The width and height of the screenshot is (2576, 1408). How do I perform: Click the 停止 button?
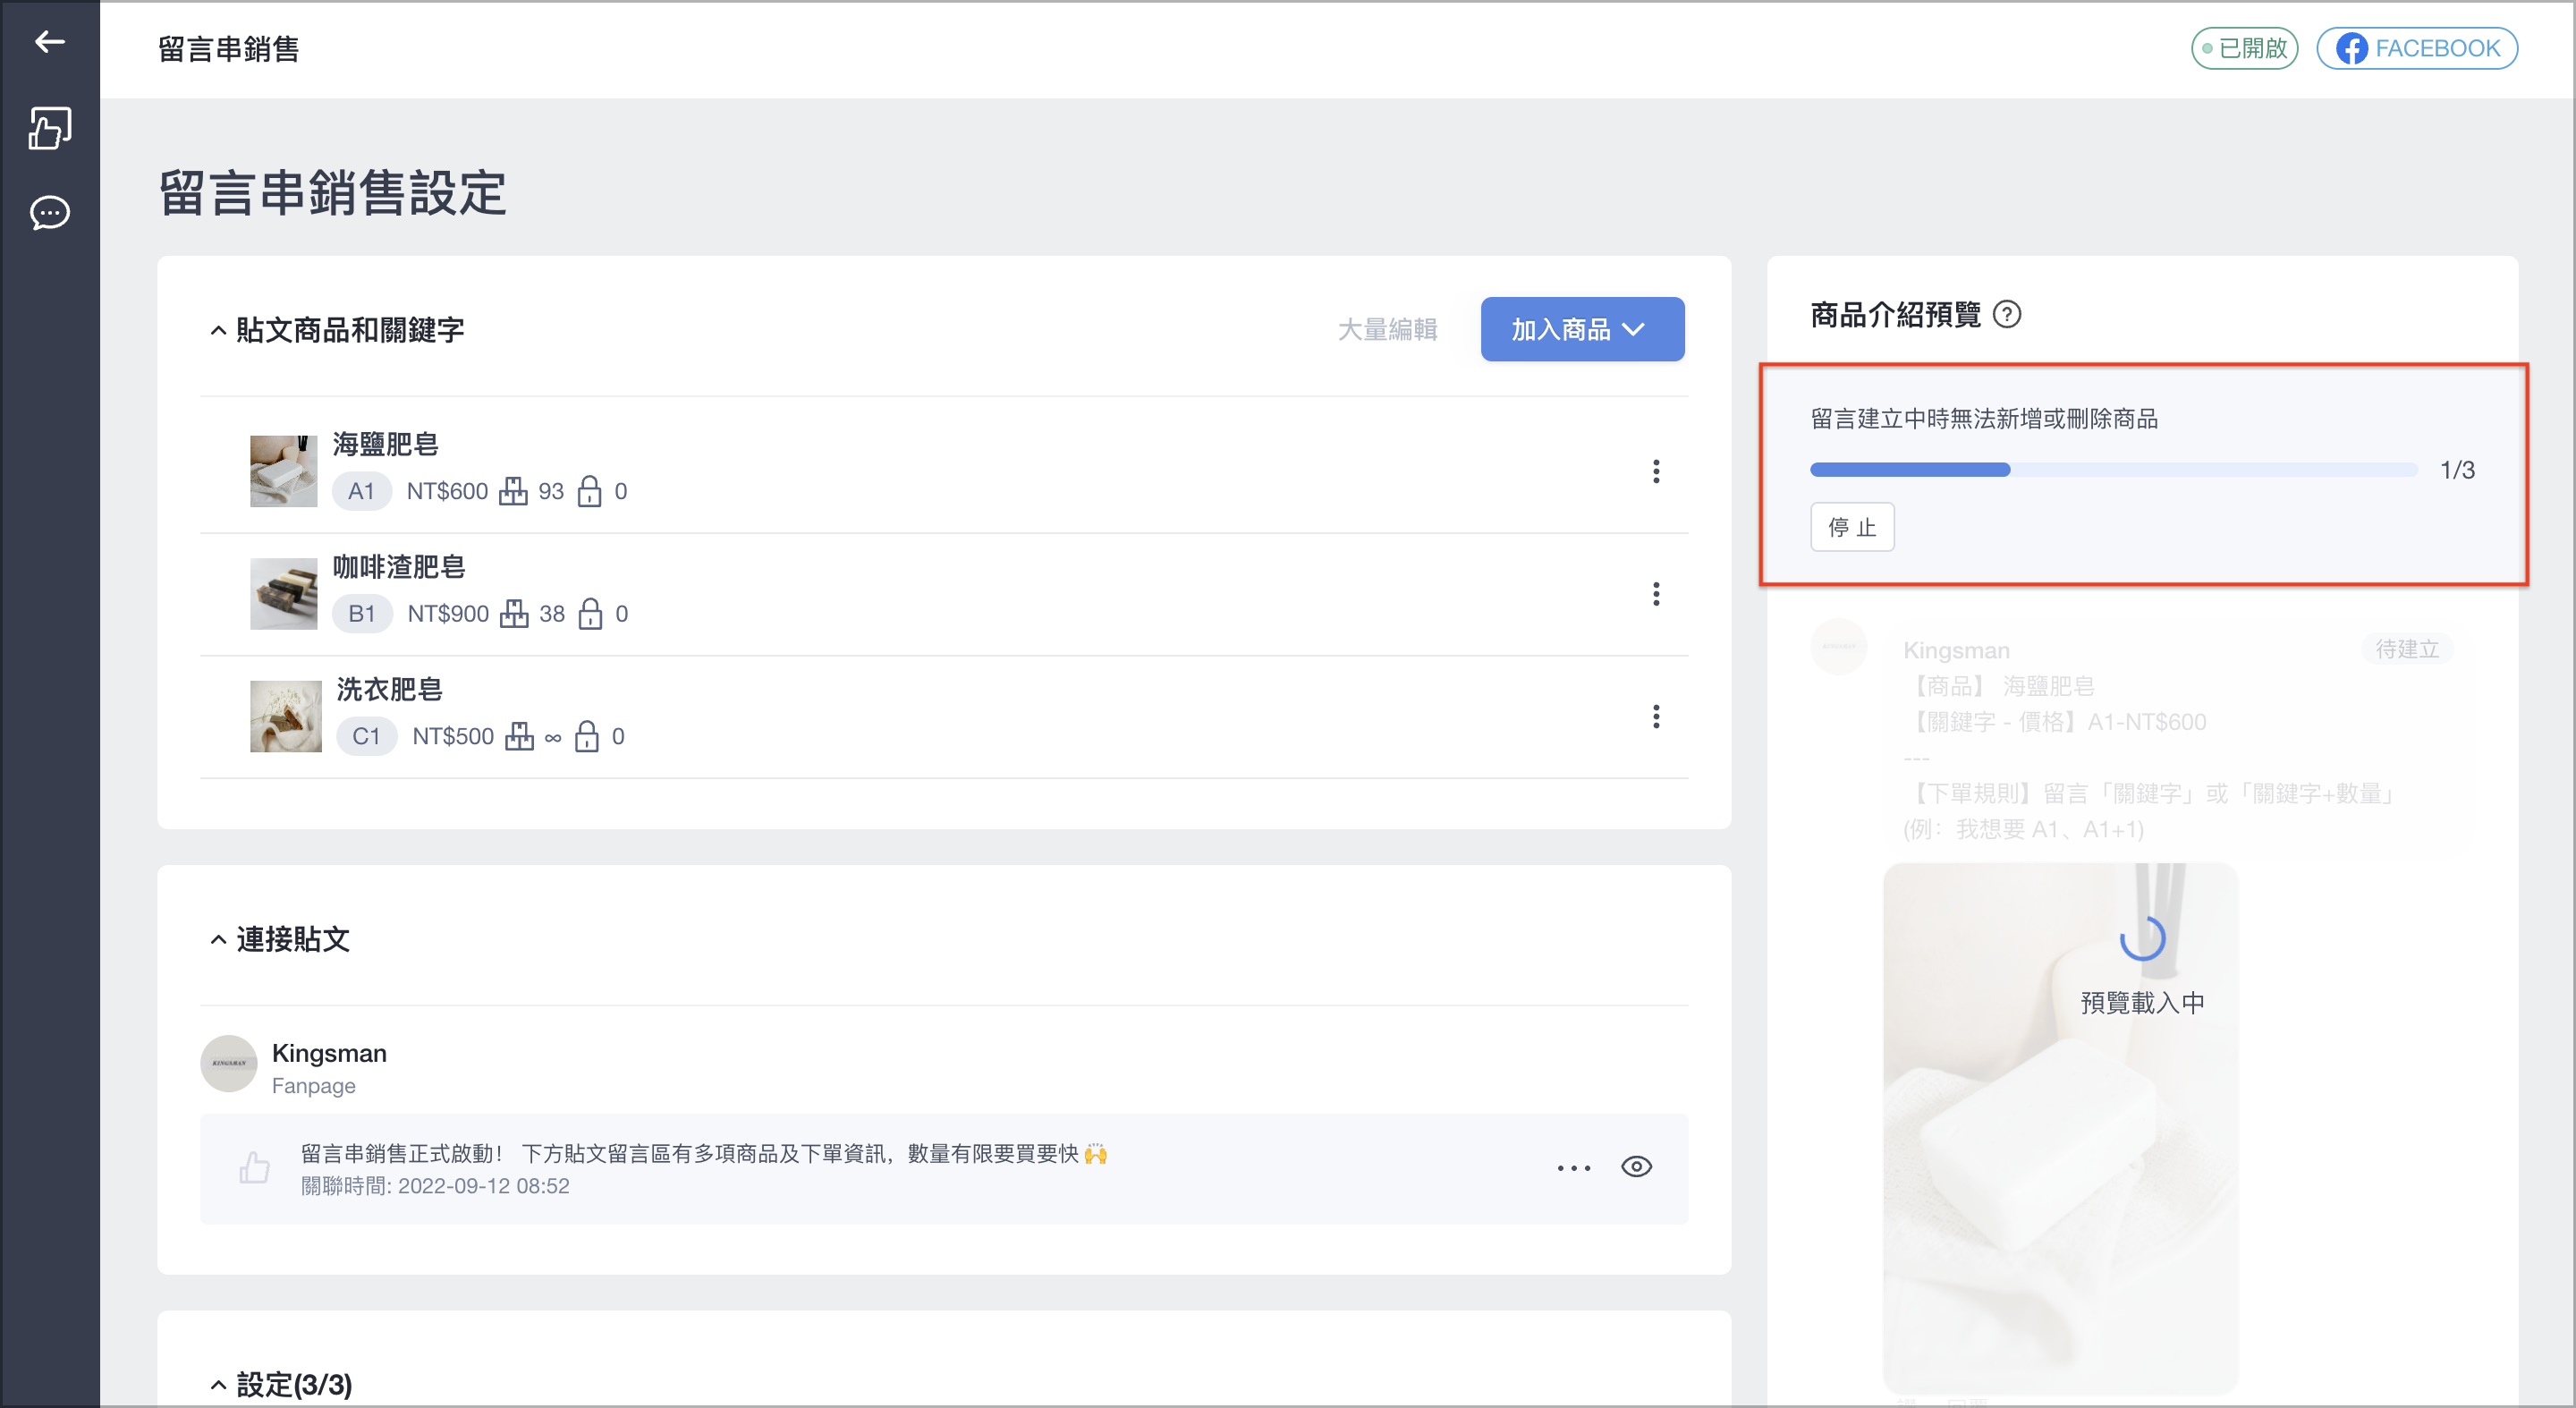tap(1852, 527)
